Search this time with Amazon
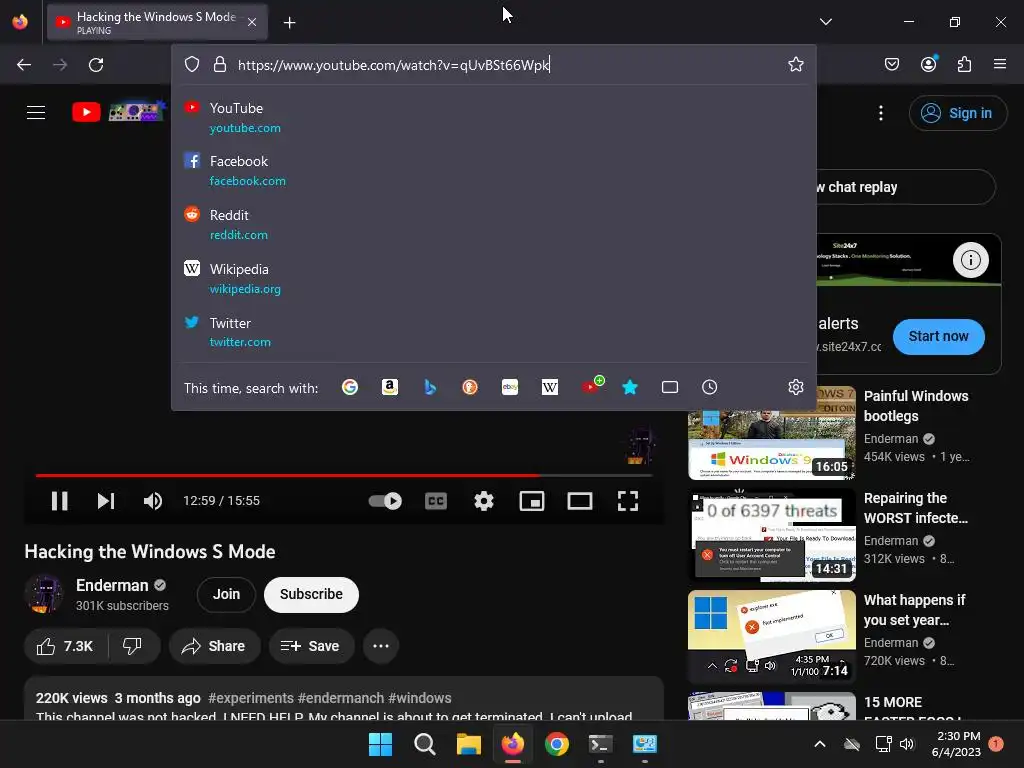Viewport: 1024px width, 768px height. [390, 387]
